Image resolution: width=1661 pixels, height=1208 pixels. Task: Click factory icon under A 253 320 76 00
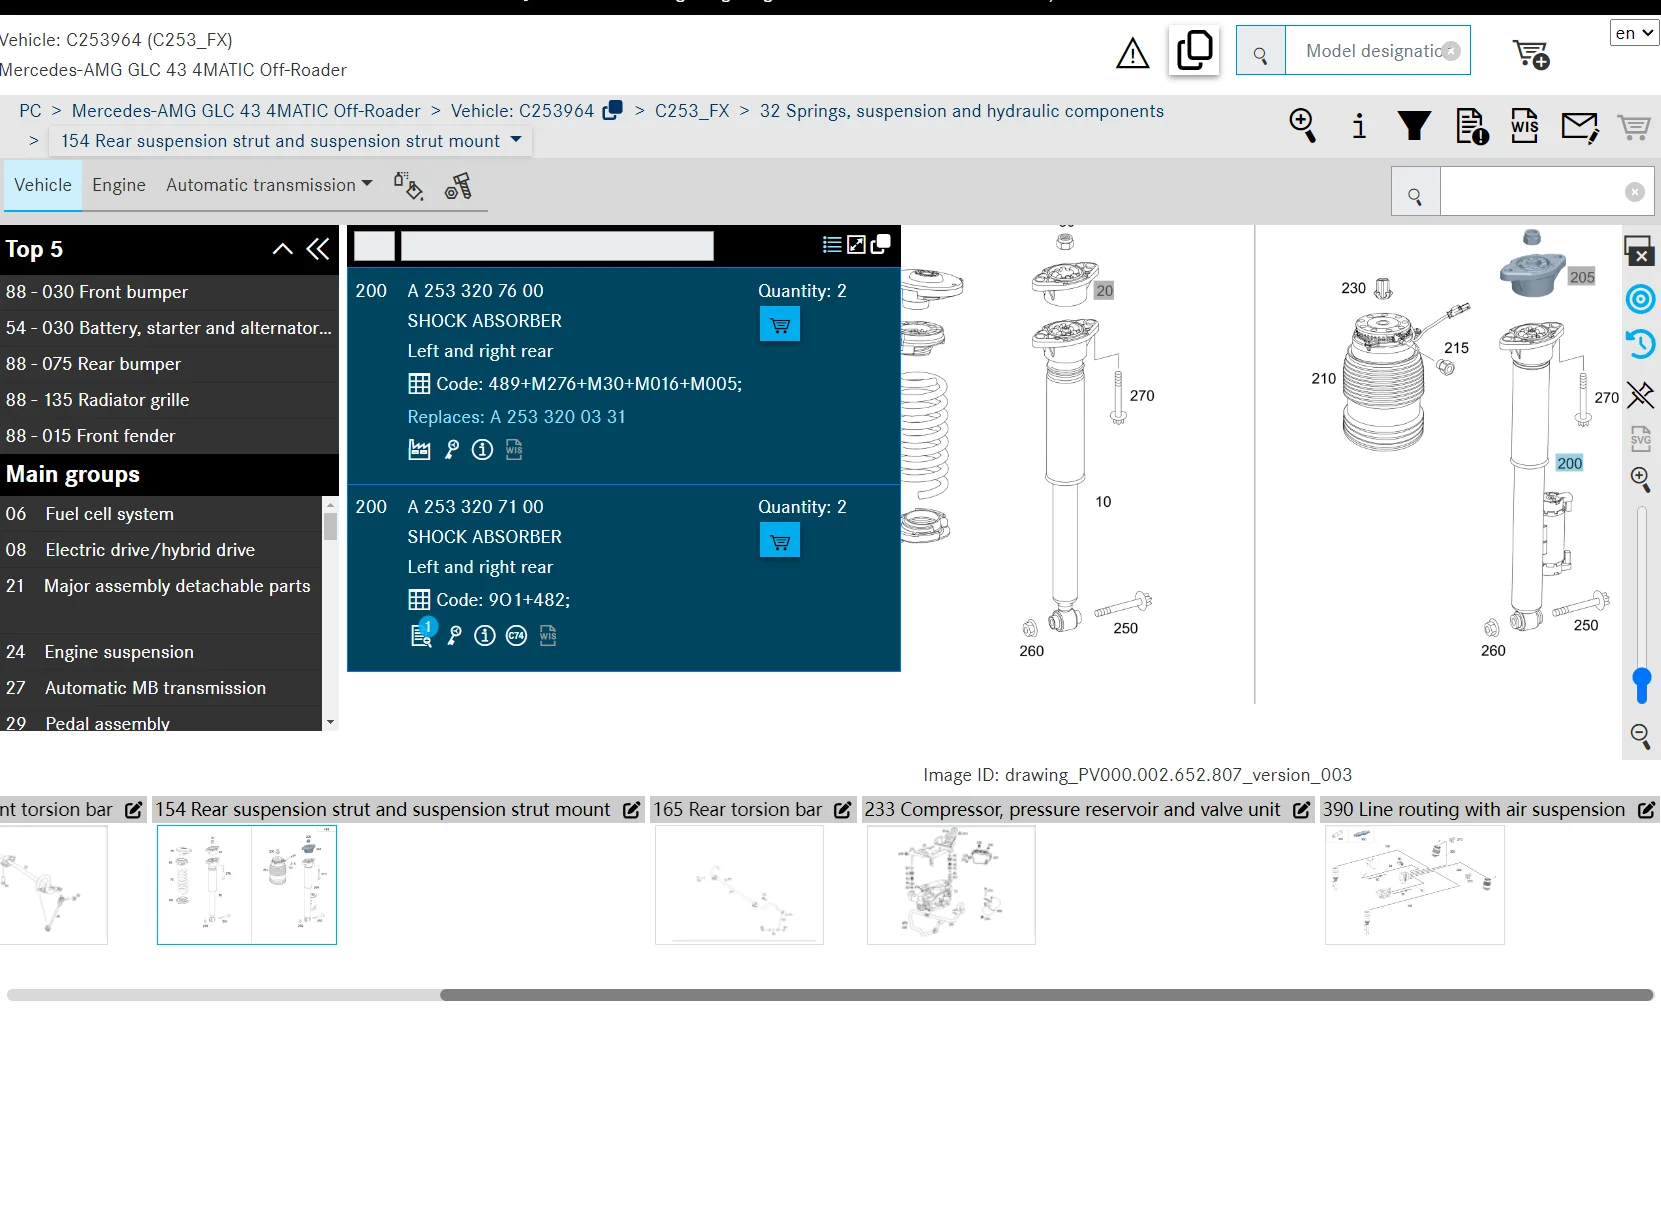[x=420, y=450]
